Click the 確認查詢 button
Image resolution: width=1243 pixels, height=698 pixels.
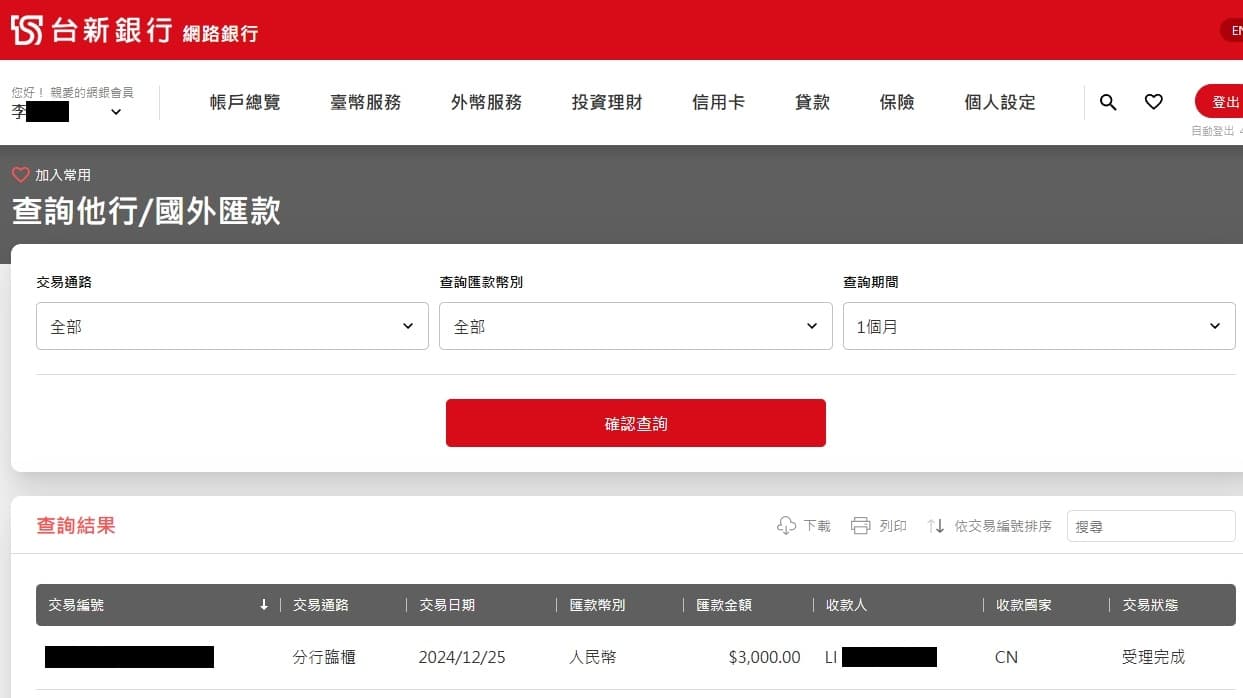tap(636, 423)
